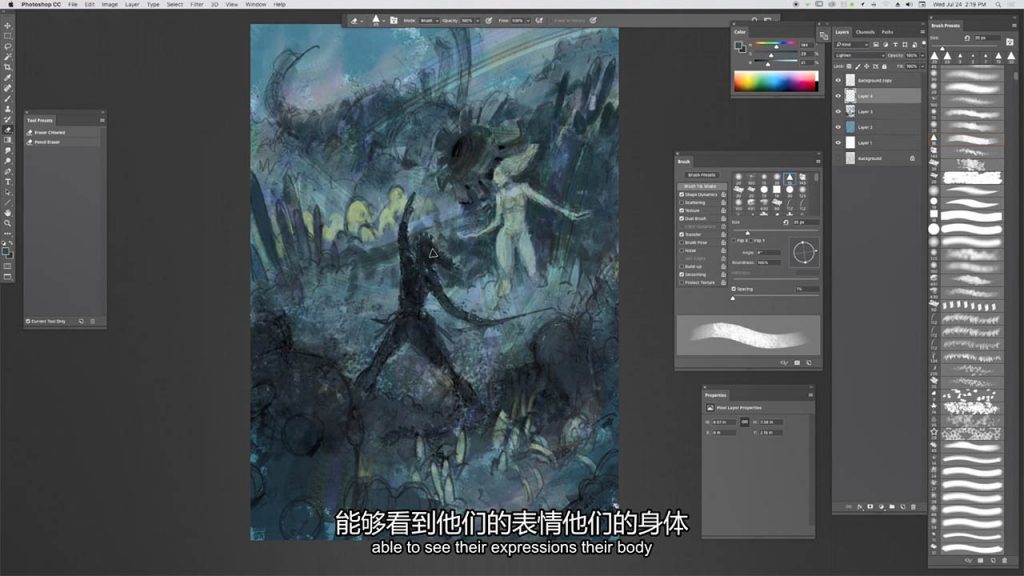Screen dimensions: 1024x576
Task: Select the Eyedropper tool
Action: (8, 78)
